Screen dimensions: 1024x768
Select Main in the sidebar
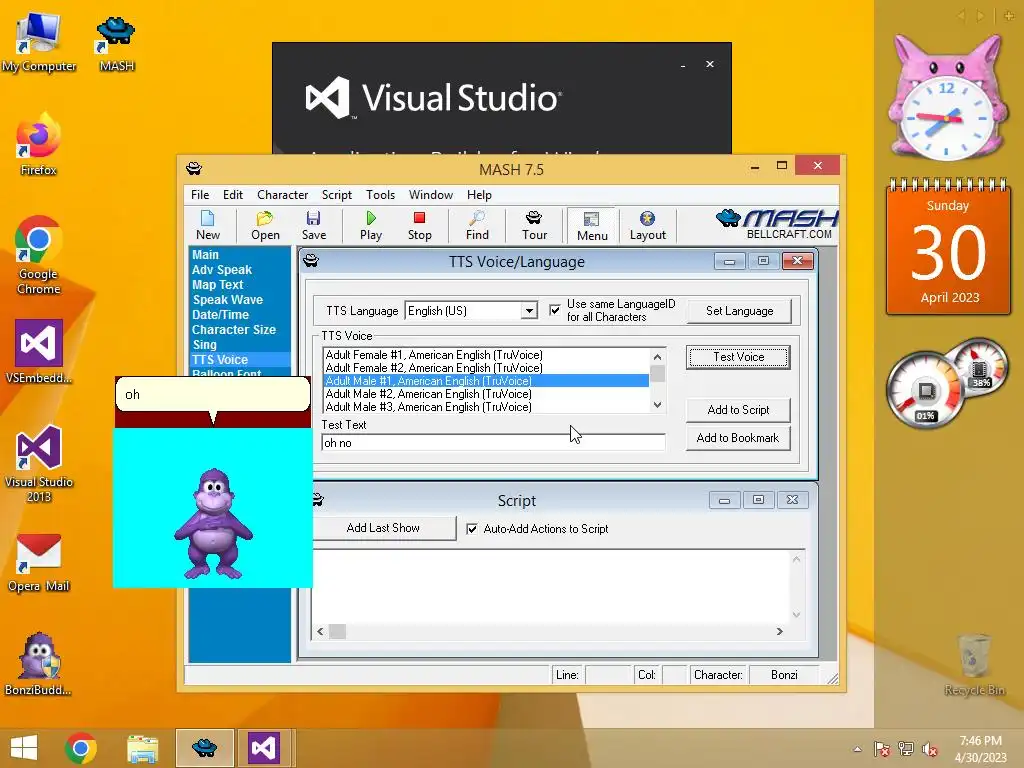[x=205, y=255]
